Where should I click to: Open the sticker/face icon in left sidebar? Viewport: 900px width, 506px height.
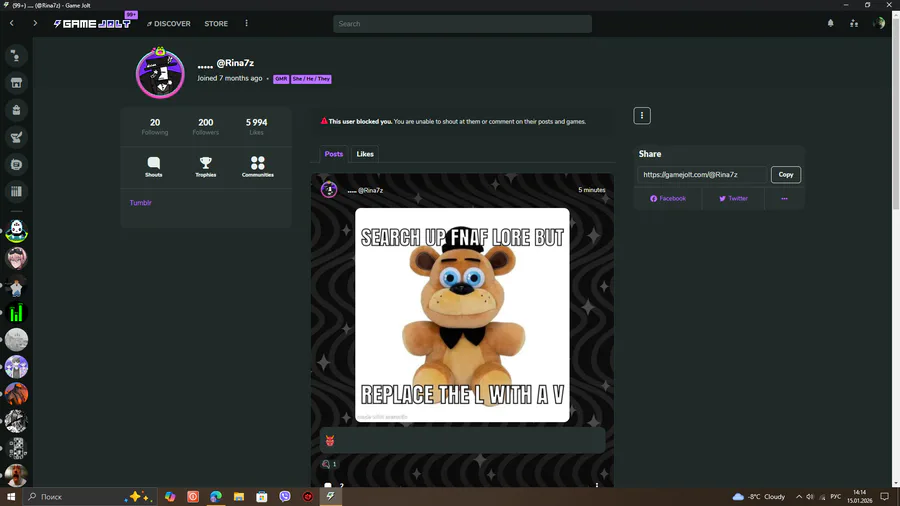(x=16, y=165)
